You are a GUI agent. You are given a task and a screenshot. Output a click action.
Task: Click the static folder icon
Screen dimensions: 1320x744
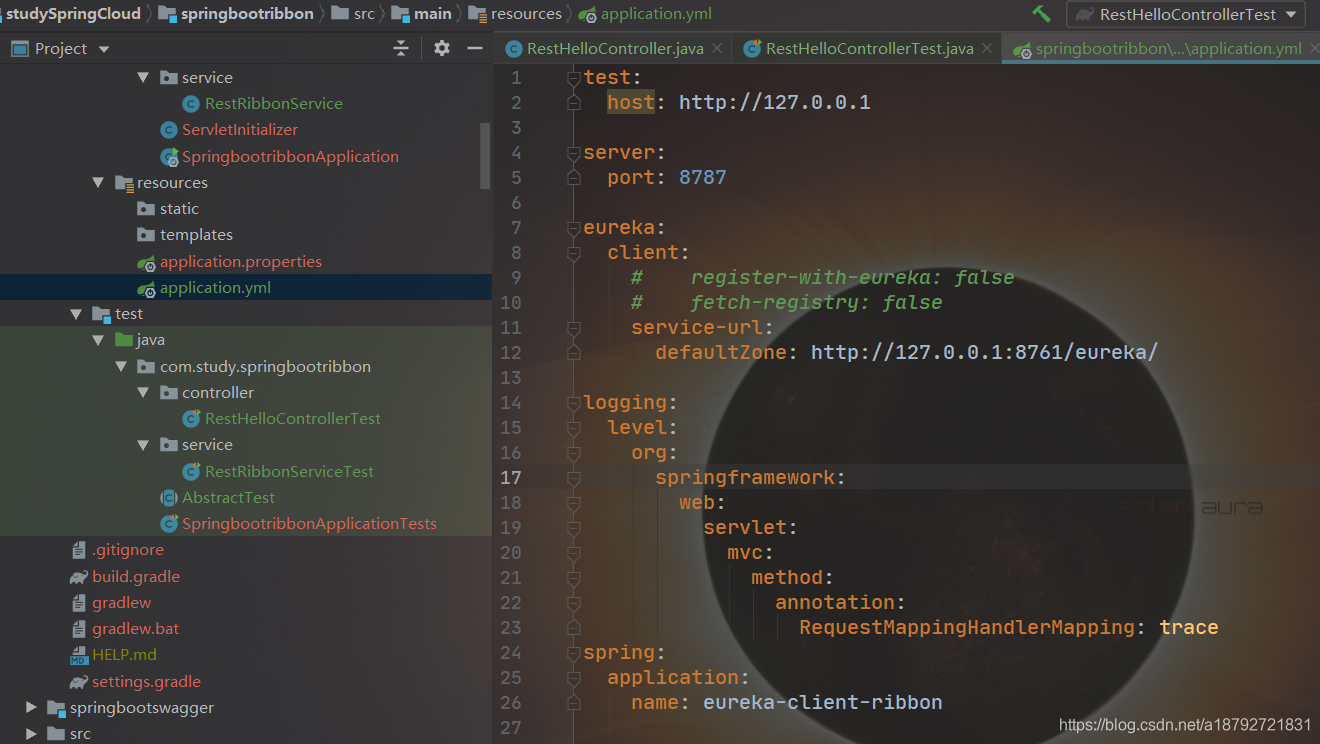pos(146,209)
